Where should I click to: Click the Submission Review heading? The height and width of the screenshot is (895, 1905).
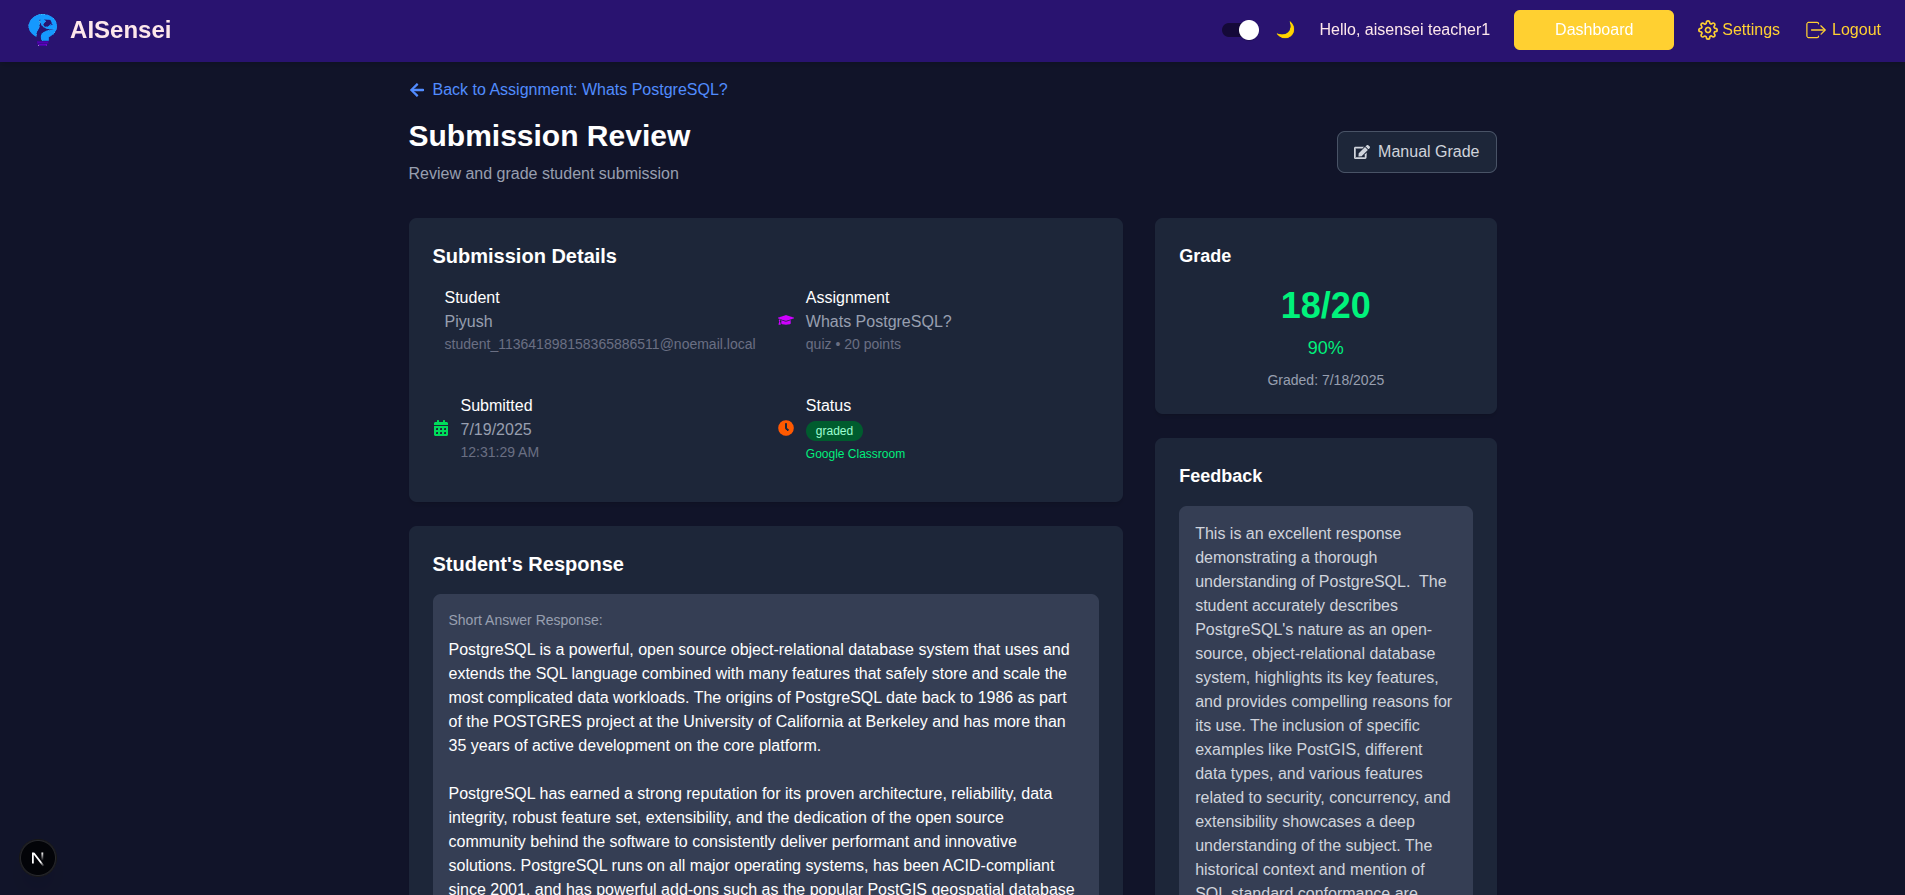(549, 136)
